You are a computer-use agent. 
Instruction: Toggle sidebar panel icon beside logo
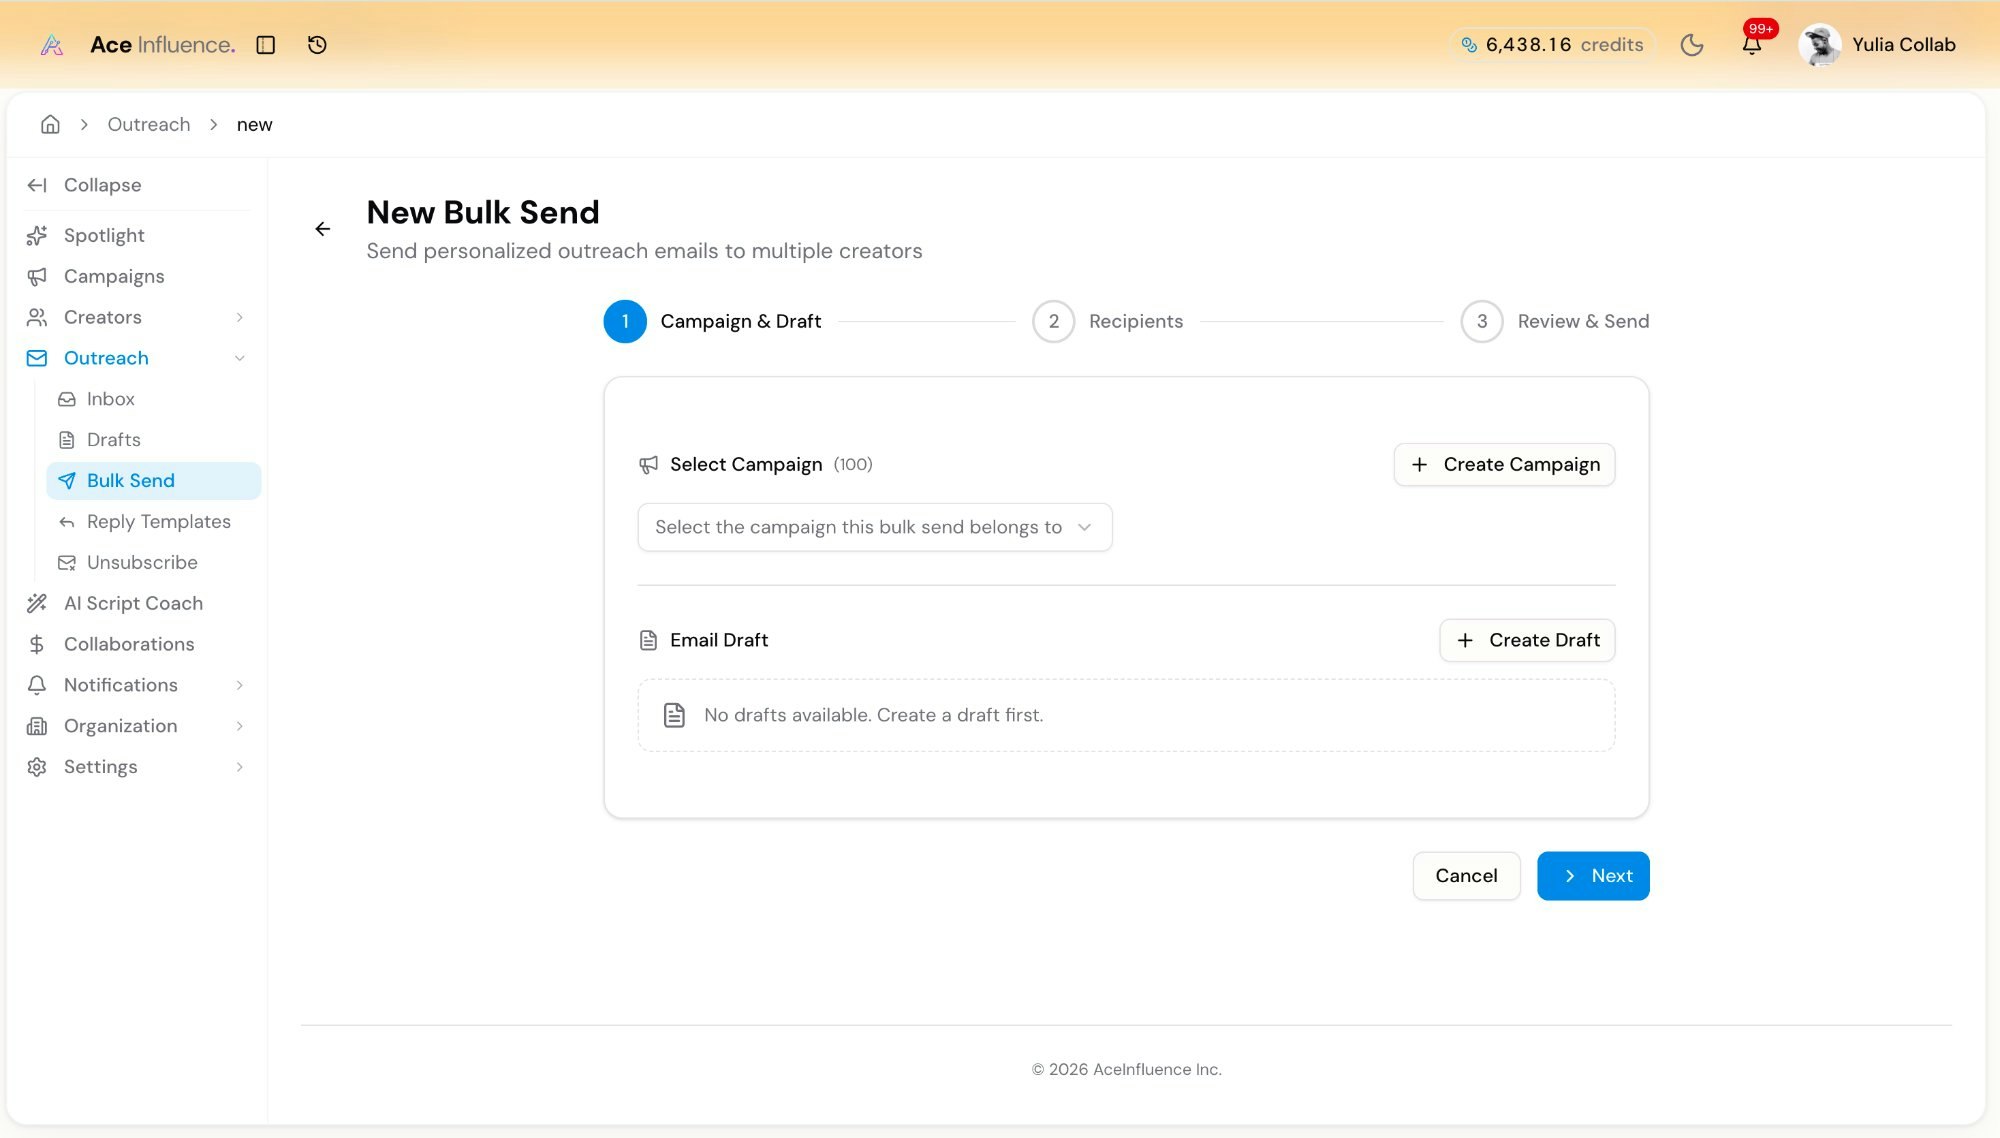coord(265,45)
